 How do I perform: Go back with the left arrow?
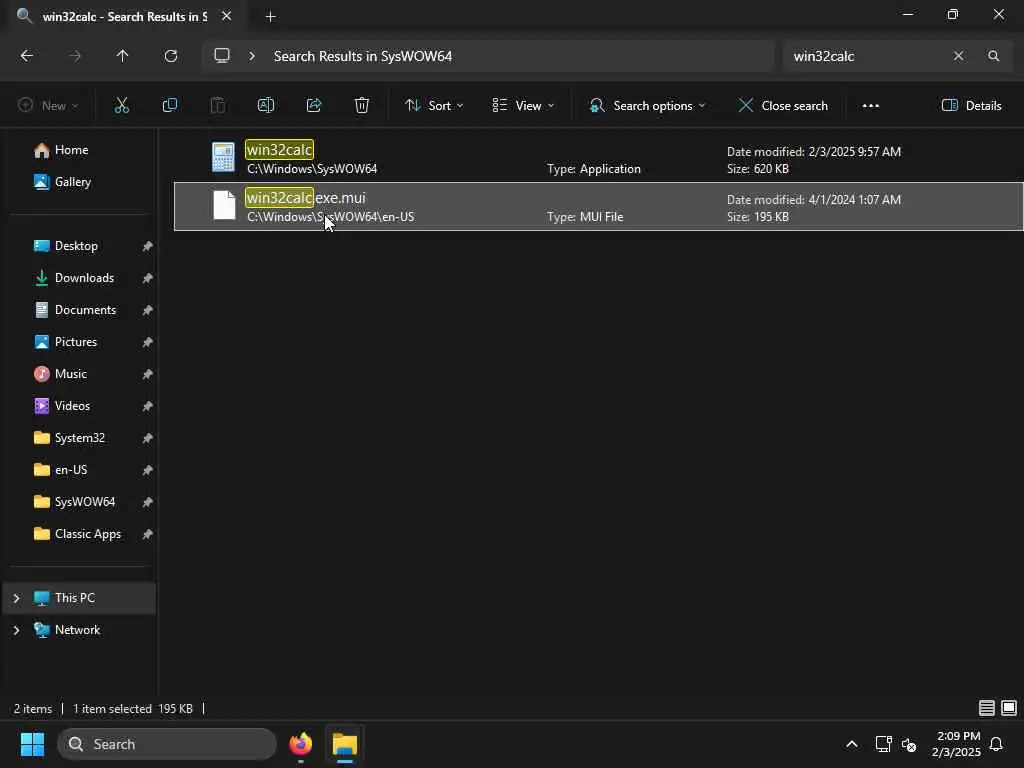(27, 56)
